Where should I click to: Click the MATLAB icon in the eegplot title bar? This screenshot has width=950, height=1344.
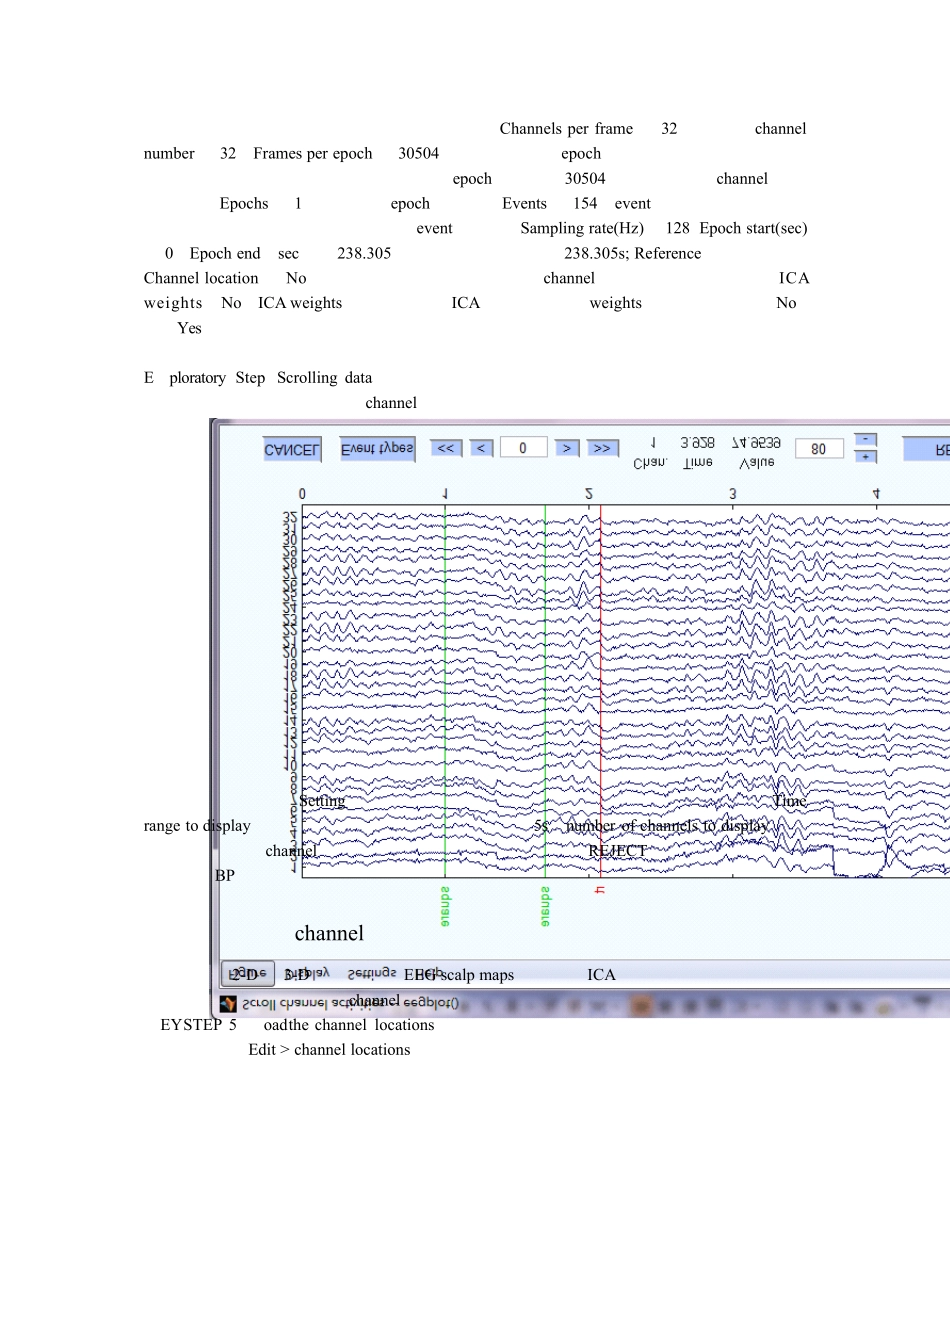(x=228, y=1003)
